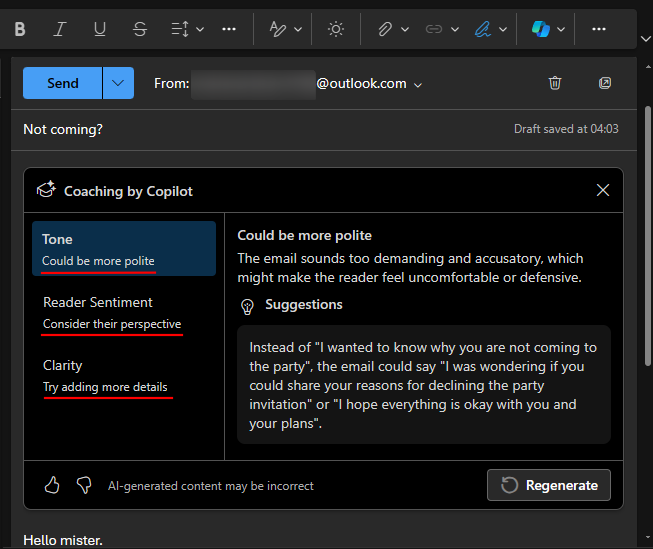This screenshot has width=653, height=549.
Task: Click the vertical scrollbar thumb
Action: (648, 236)
